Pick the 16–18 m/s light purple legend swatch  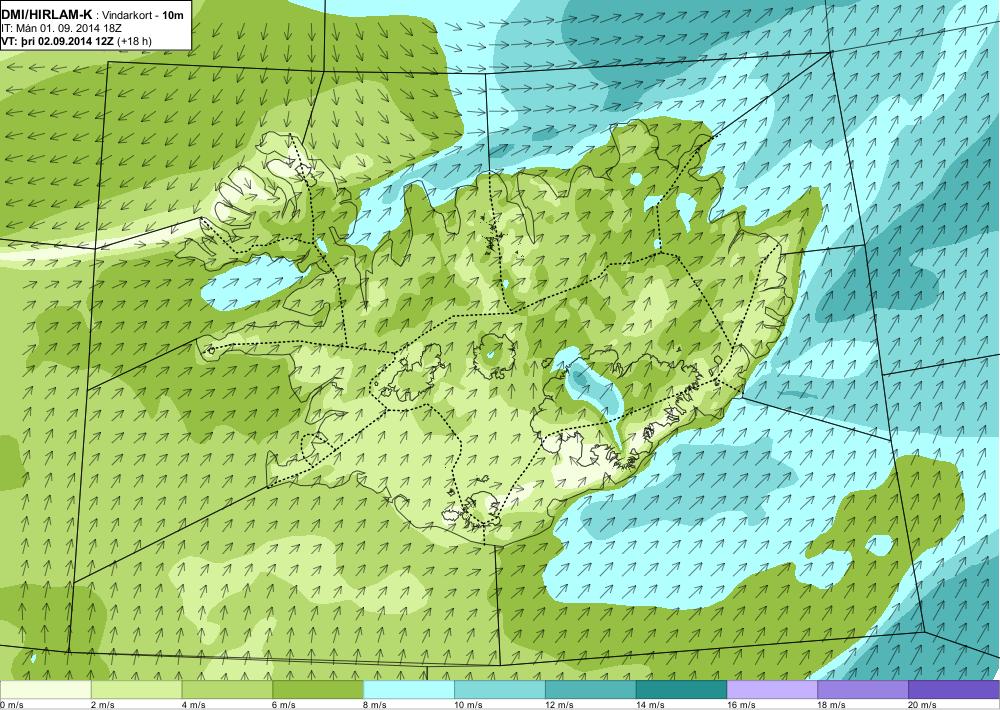tap(772, 690)
